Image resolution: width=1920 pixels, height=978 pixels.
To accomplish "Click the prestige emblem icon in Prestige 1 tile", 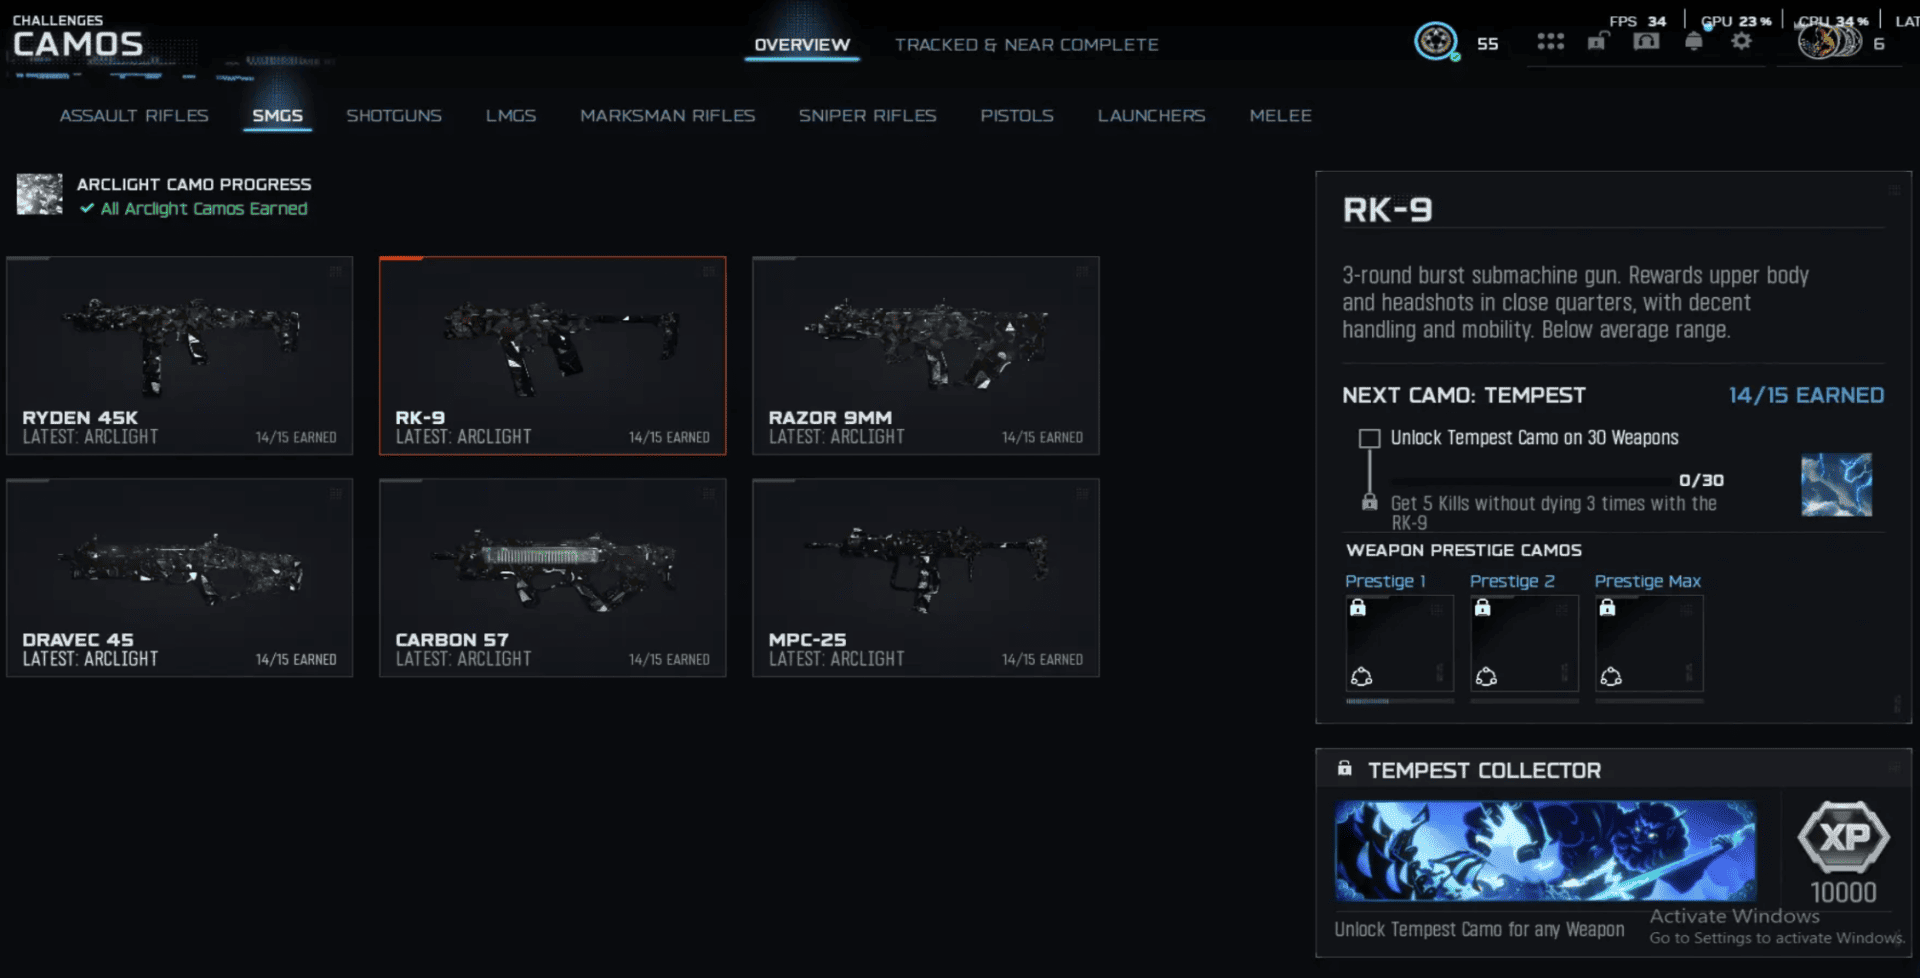I will [1361, 677].
